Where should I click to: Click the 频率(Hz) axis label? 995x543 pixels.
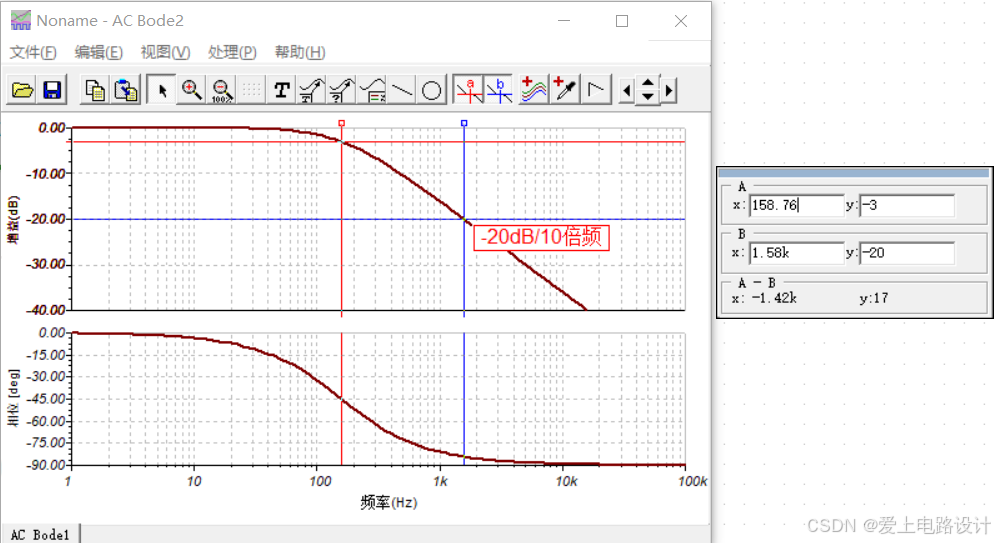[388, 502]
